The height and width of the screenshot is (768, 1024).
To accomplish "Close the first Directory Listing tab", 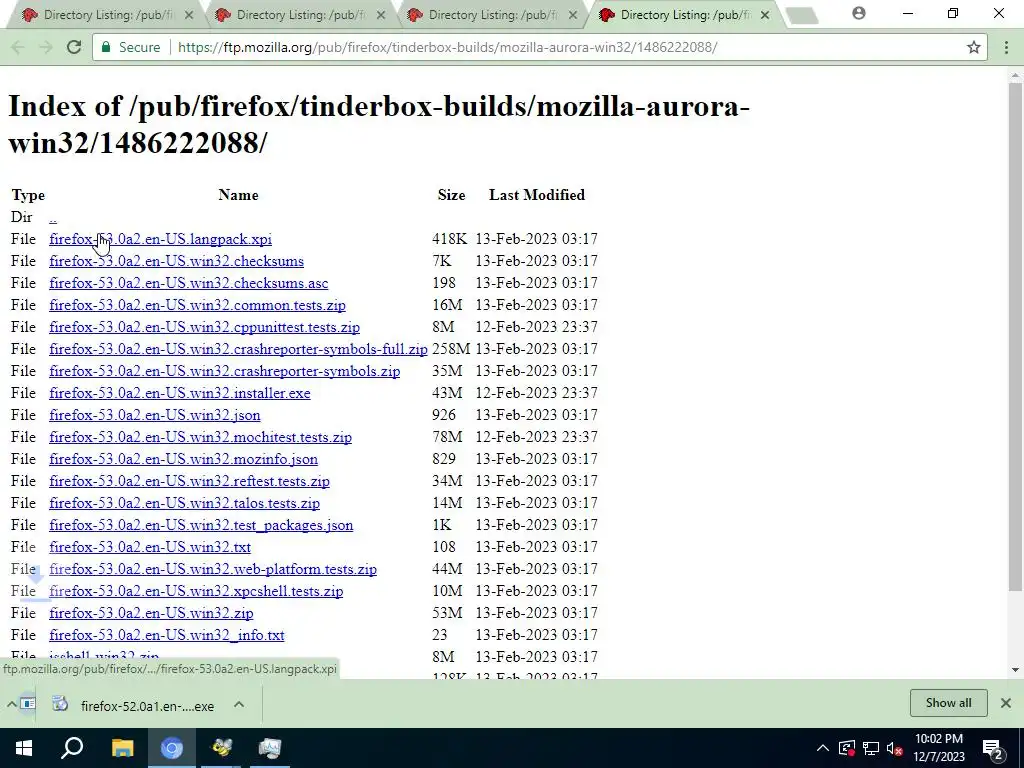I will tap(189, 14).
